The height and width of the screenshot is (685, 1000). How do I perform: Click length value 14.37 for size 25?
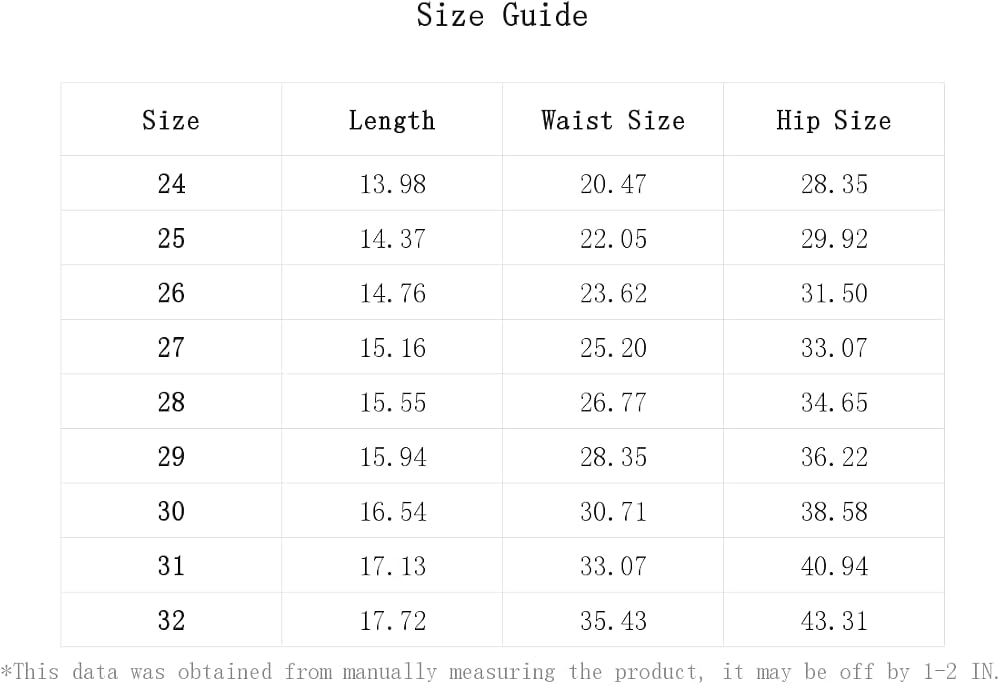click(392, 239)
